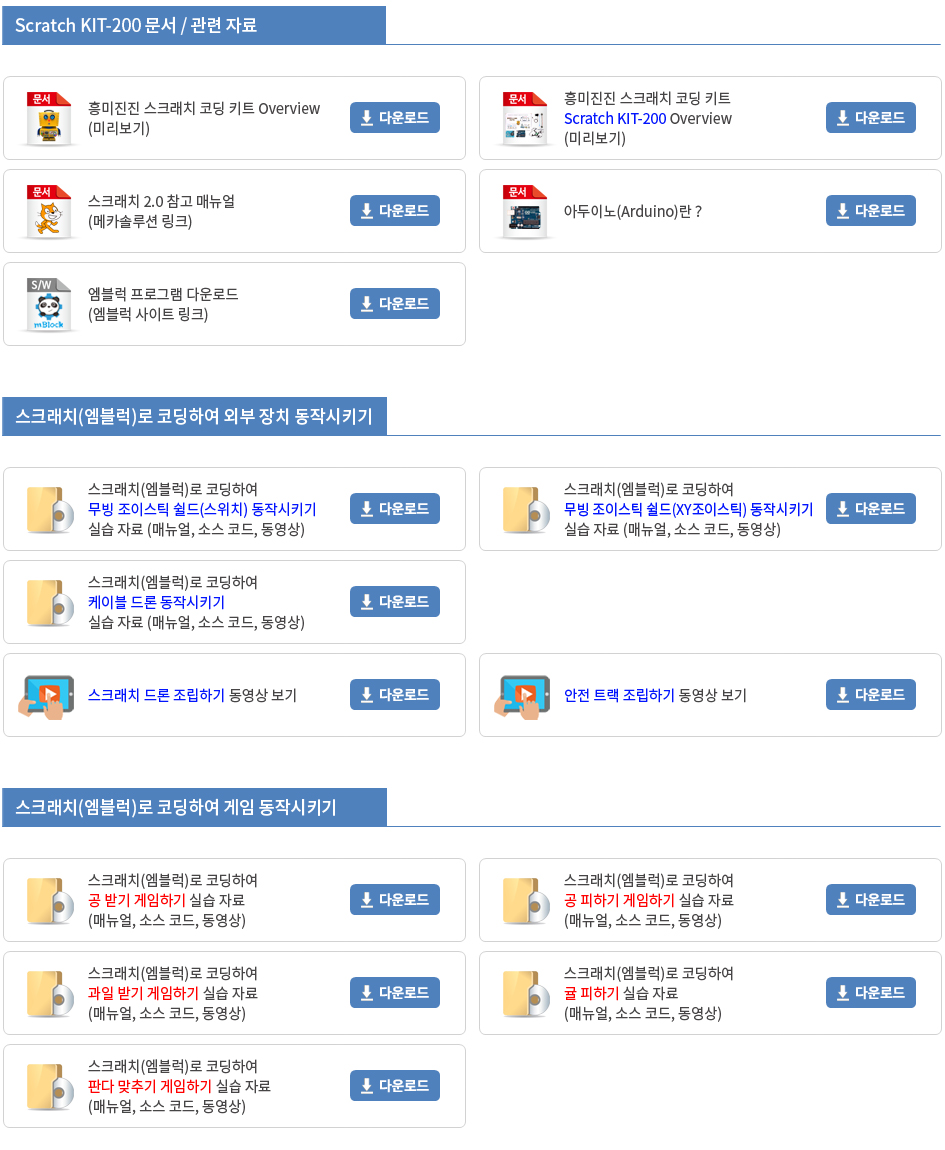Download the 엠블럭 프로그램

coord(395,304)
